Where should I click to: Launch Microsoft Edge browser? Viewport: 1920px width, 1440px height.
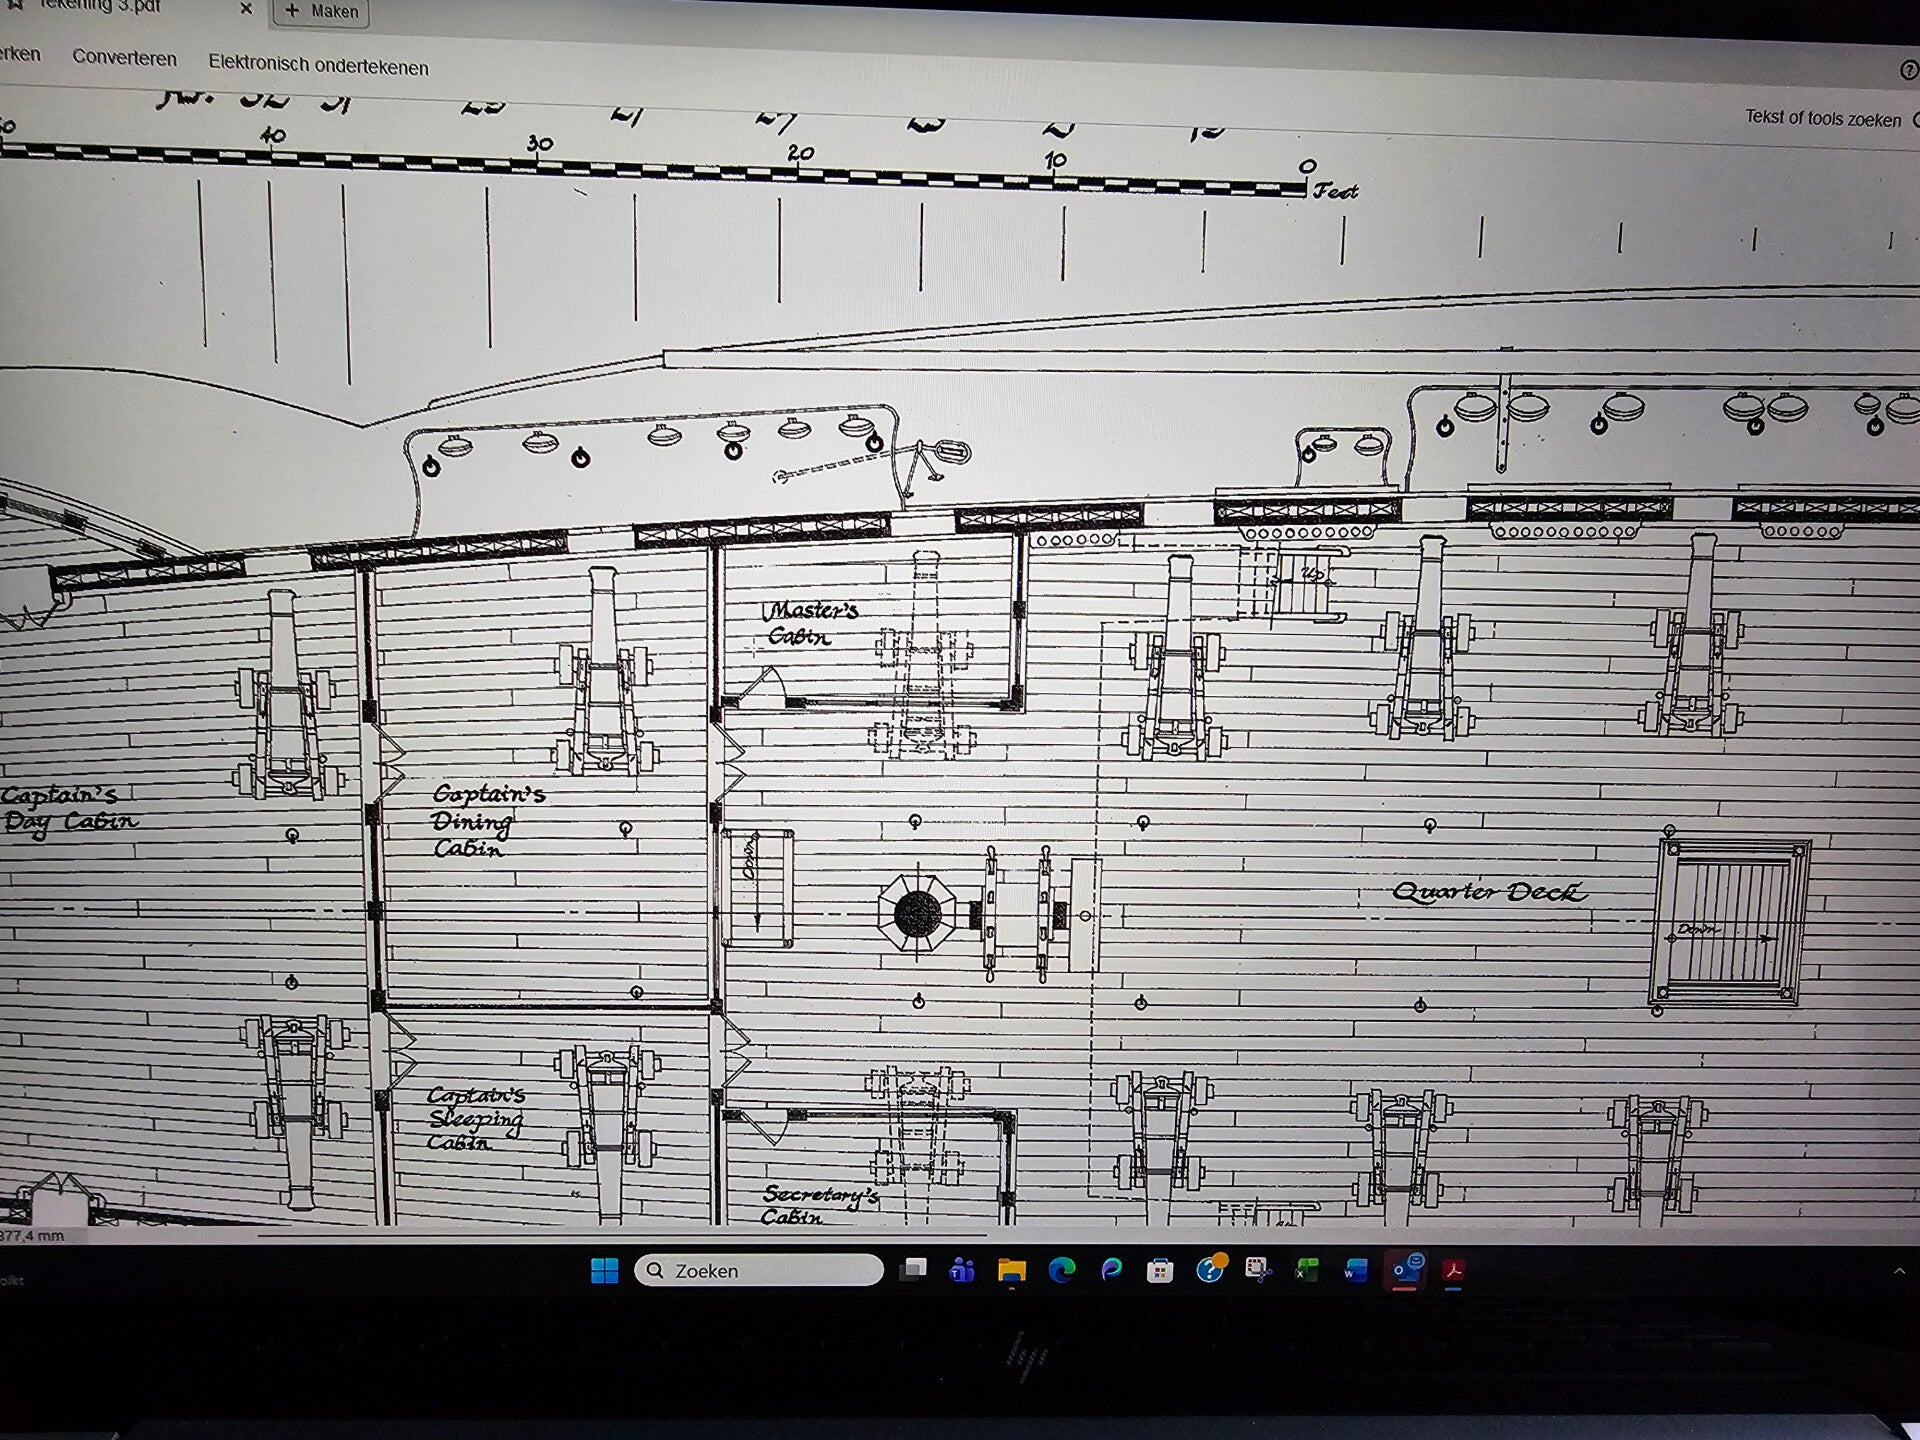1061,1270
